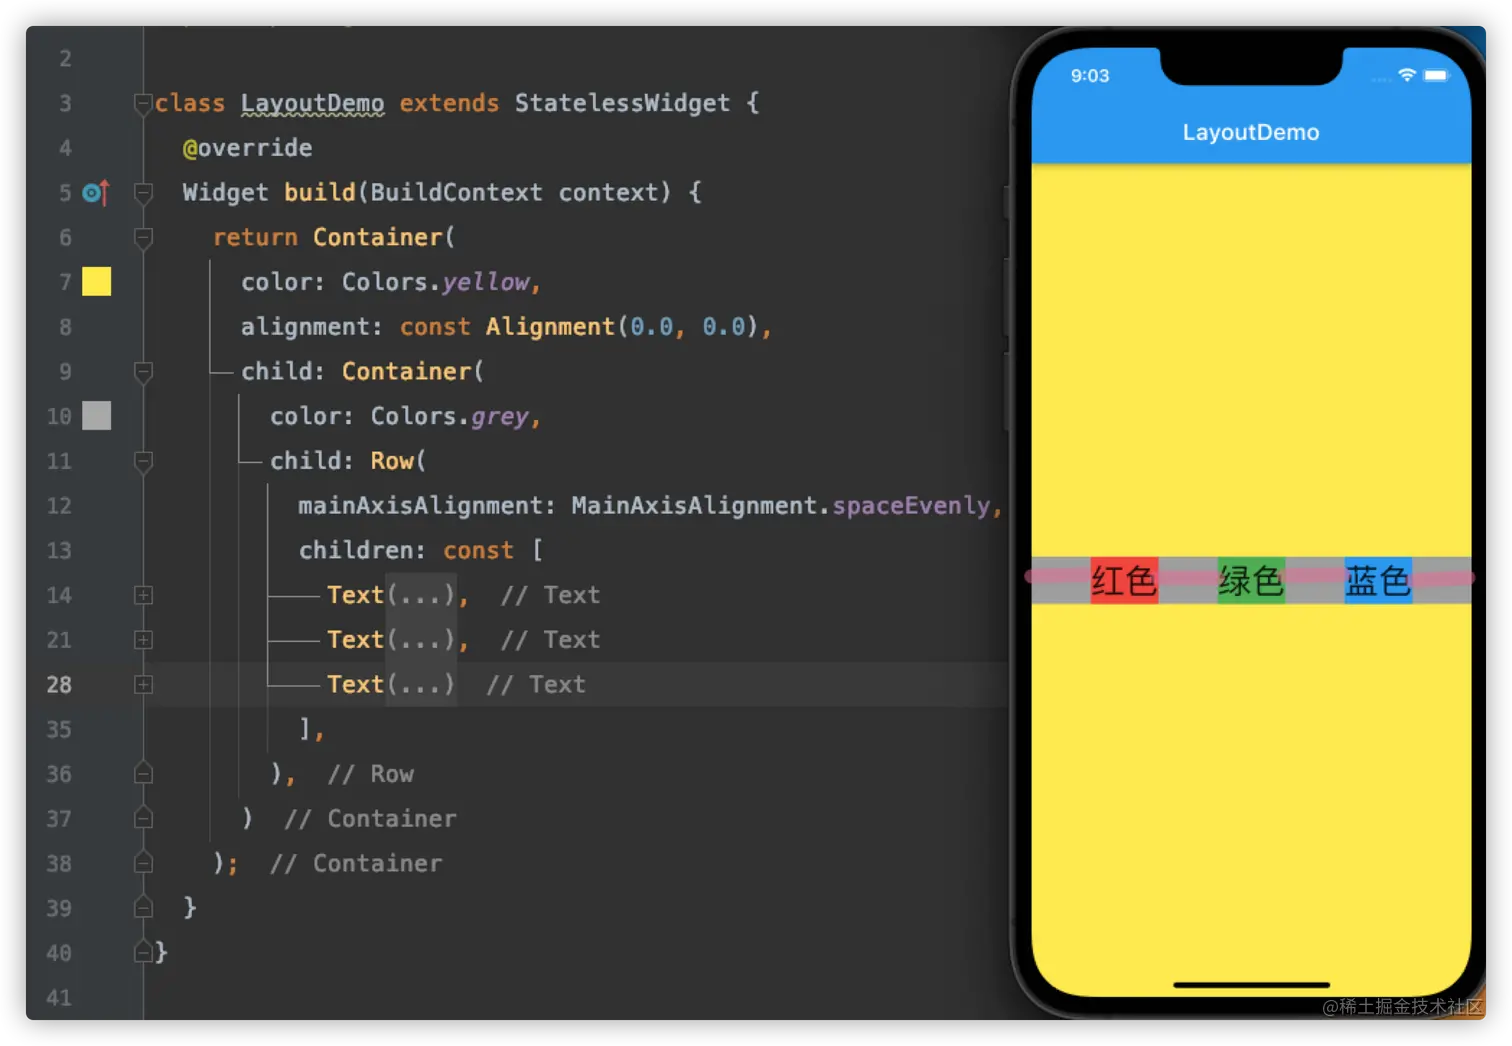Click the StatelessWidget identifier in code
1512x1046 pixels.
tap(622, 103)
